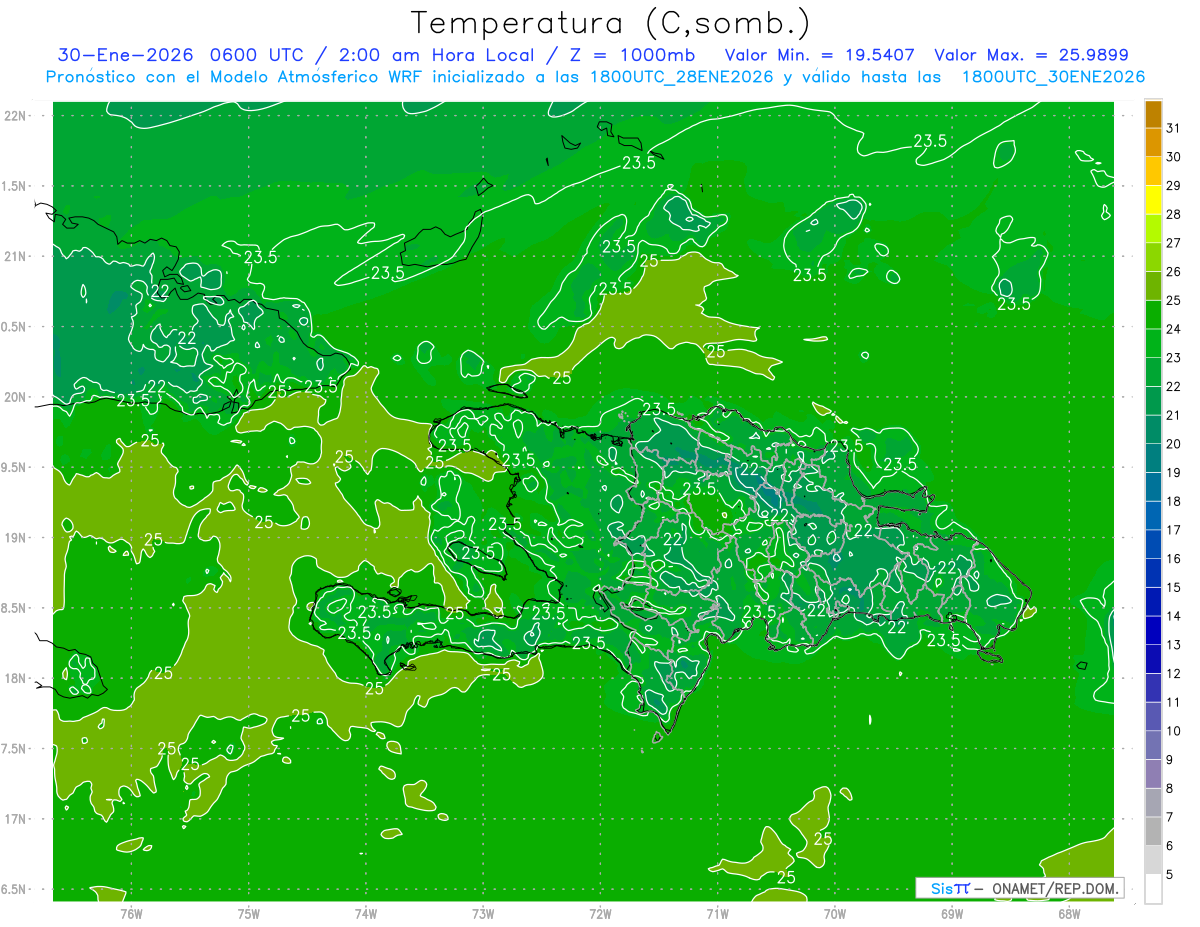
Task: Click the dark orange swatch above legend value 31
Action: point(1153,114)
